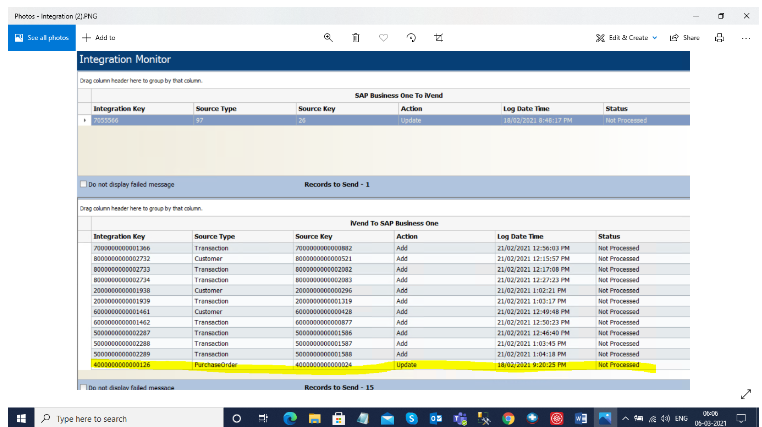
Task: Click Action header in iVend To SAP Business One grid
Action: coord(444,237)
